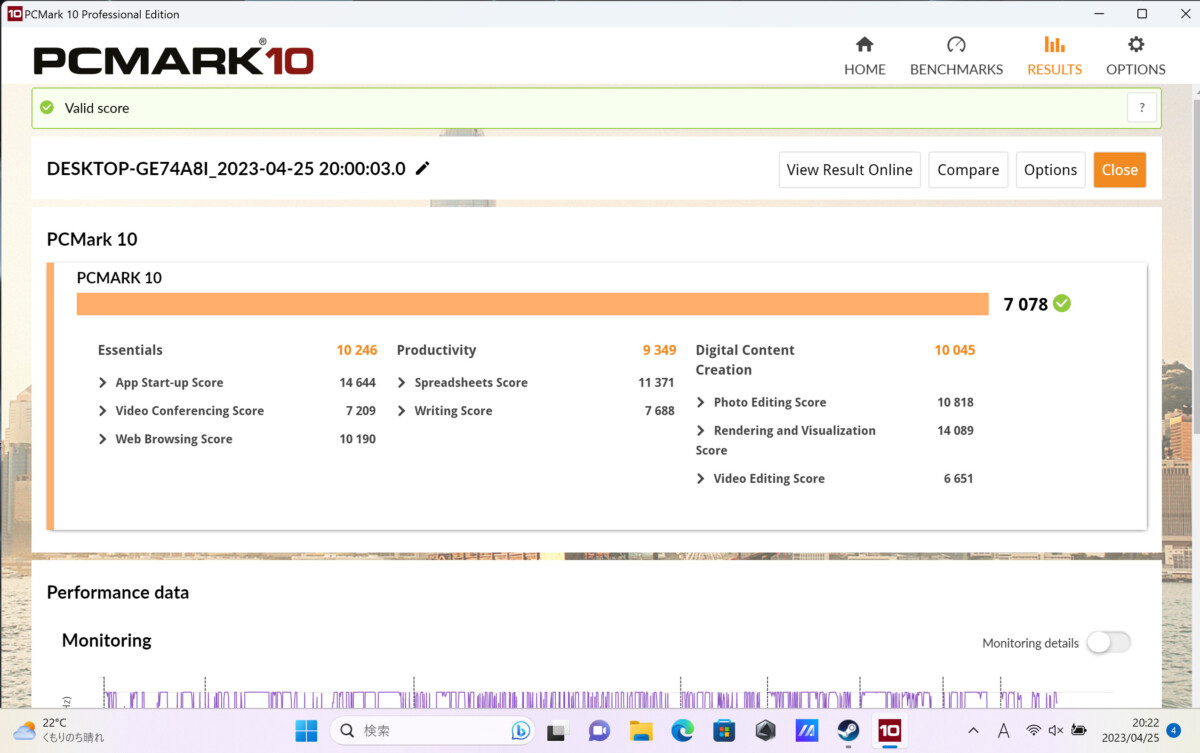Click the View Result Online button
This screenshot has width=1200, height=753.
pos(850,170)
